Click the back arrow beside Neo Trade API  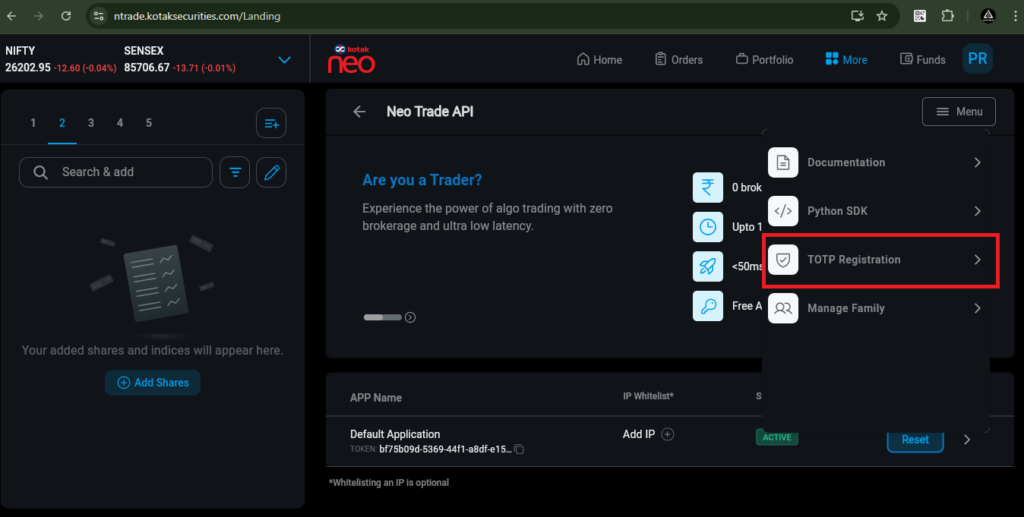click(x=360, y=112)
